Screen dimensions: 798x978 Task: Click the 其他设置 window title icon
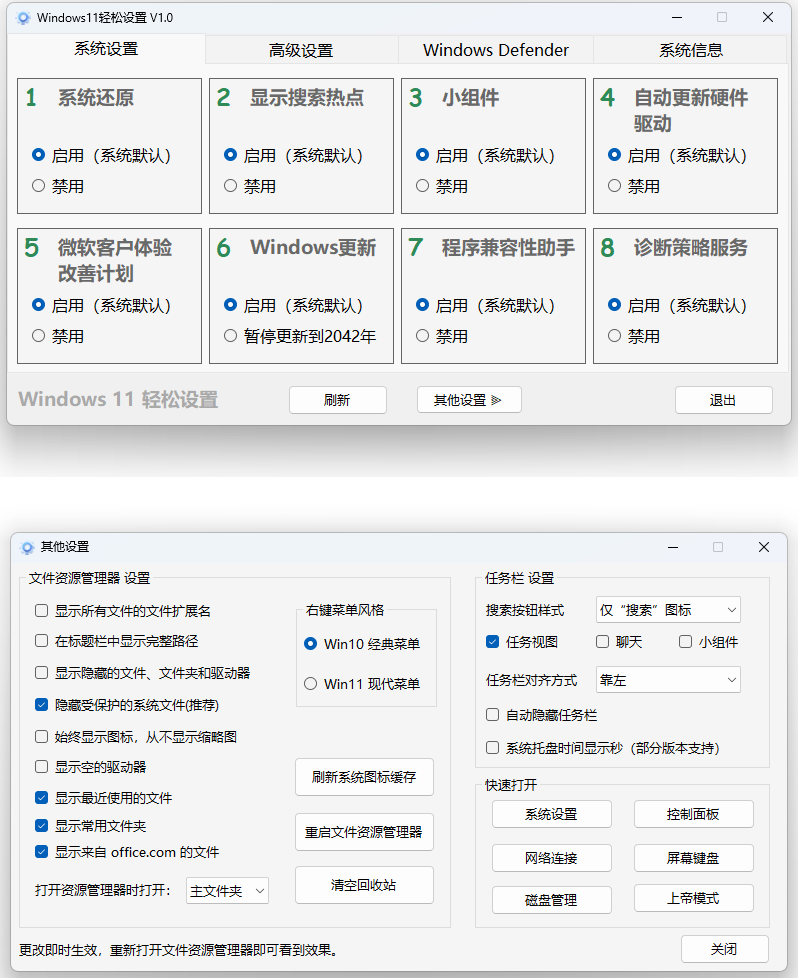[27, 548]
